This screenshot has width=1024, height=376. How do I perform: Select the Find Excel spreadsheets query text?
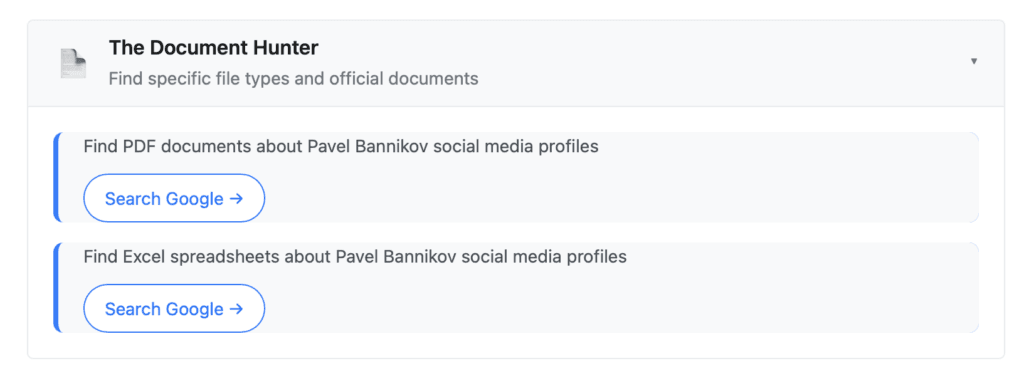click(355, 257)
